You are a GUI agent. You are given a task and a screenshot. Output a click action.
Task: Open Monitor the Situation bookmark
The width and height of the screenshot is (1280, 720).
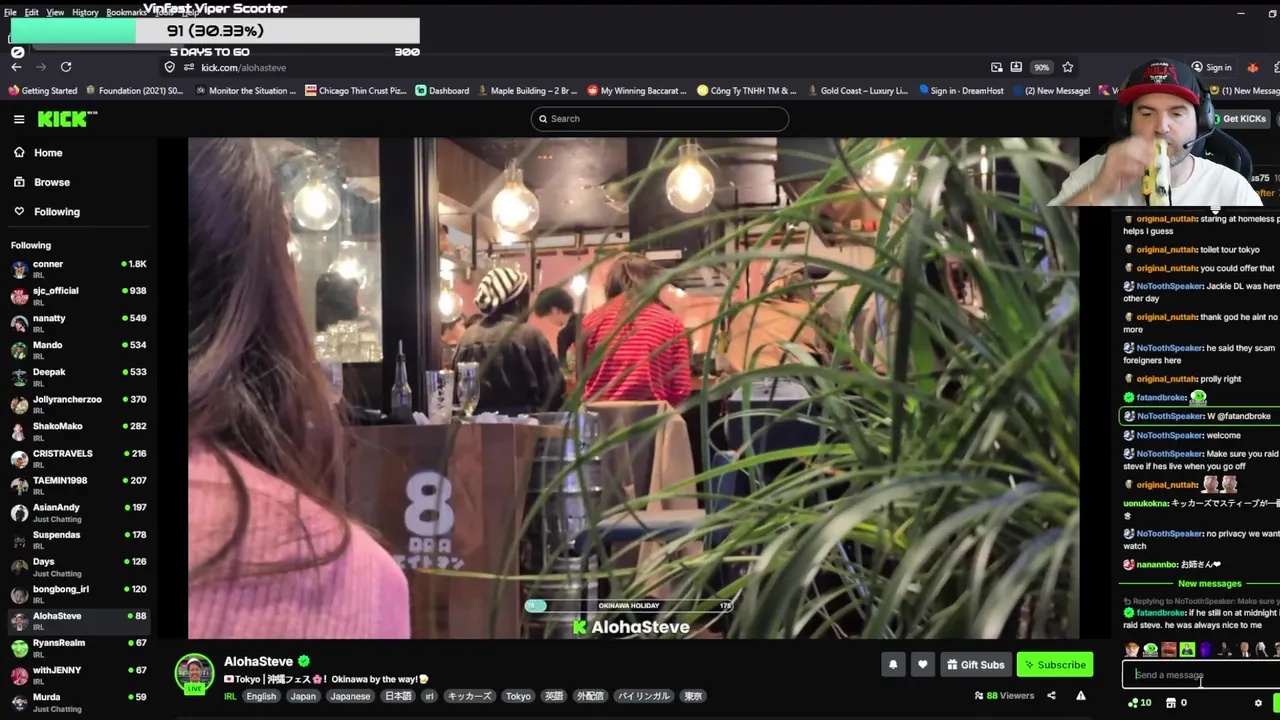(245, 91)
